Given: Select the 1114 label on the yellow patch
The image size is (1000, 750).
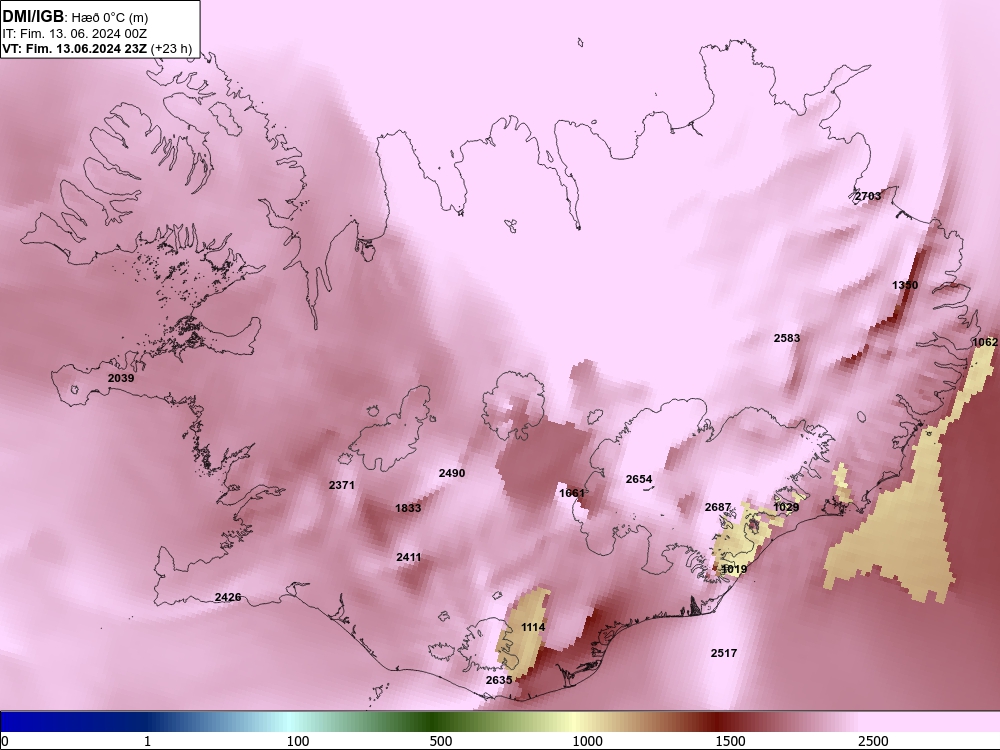Looking at the screenshot, I should click(533, 628).
